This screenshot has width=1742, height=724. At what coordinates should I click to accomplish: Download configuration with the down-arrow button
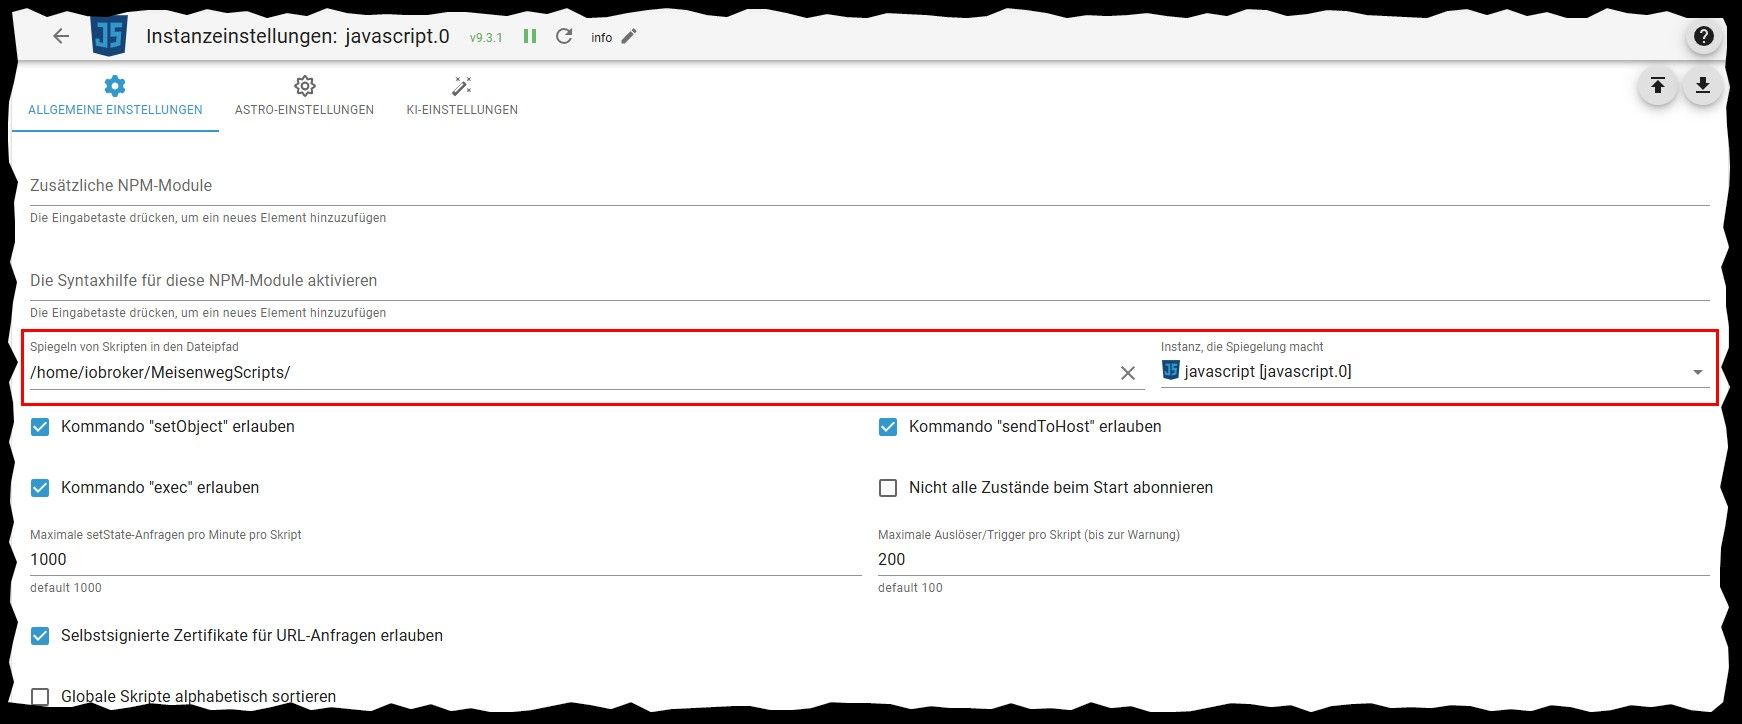[1703, 86]
